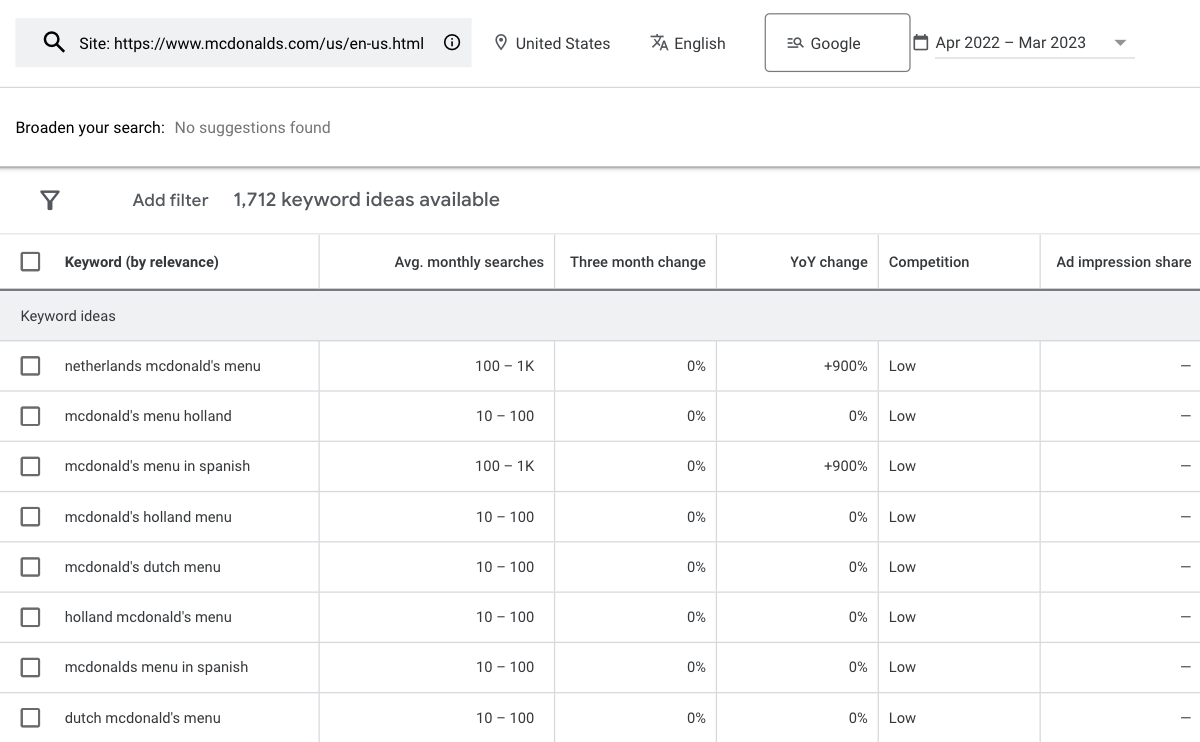Click keyword mcdonalds menu in spanish

[x=156, y=667]
